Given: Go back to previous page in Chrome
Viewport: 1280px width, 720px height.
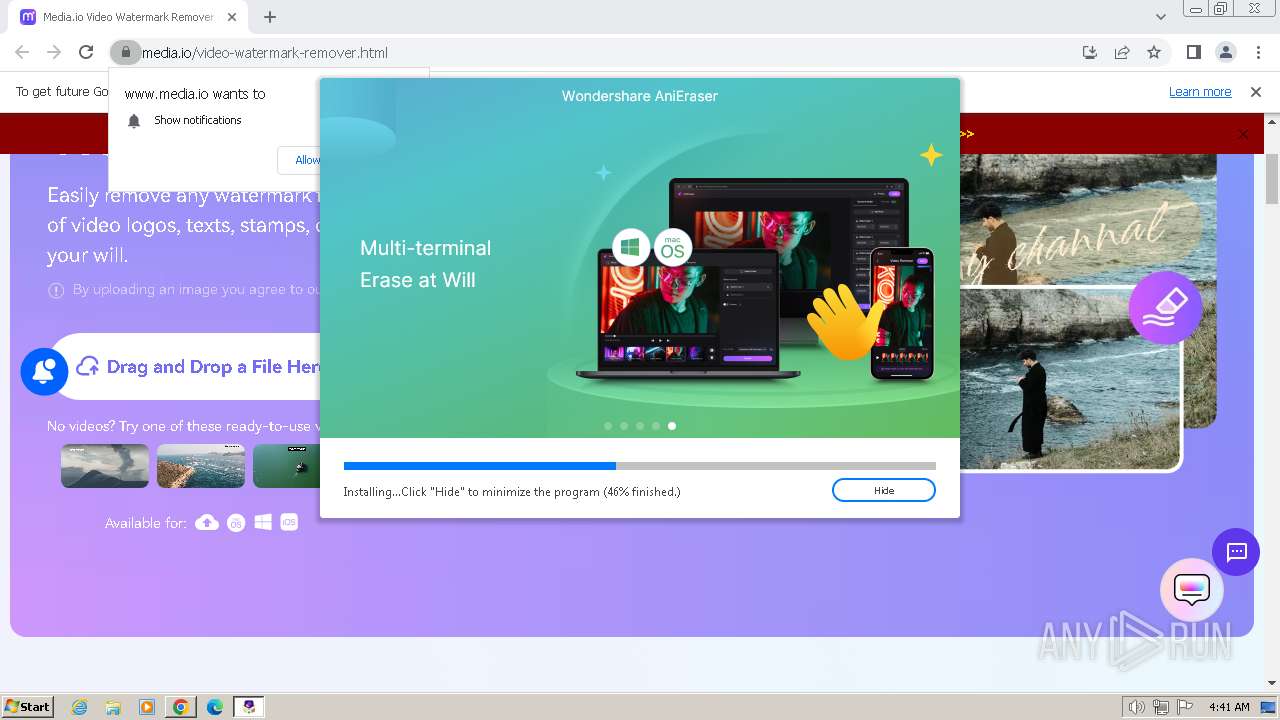Looking at the screenshot, I should click(22, 52).
